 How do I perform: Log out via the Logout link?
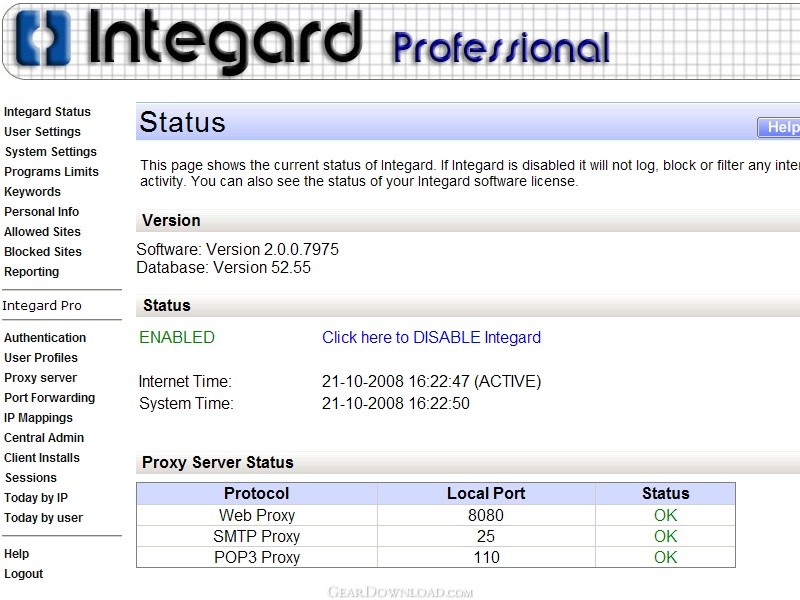(23, 574)
